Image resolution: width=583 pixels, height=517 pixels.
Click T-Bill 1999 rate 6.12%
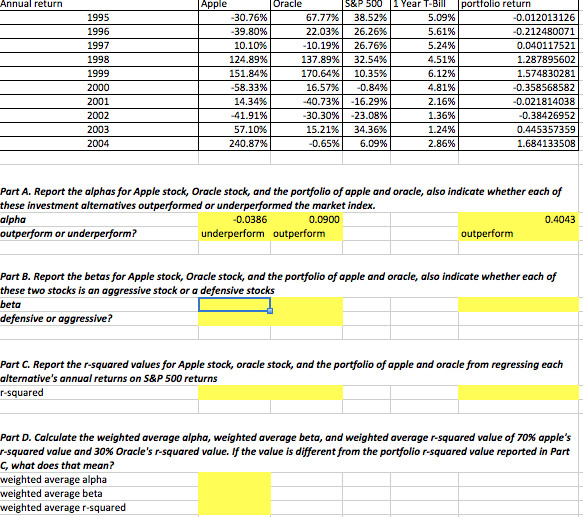click(424, 73)
